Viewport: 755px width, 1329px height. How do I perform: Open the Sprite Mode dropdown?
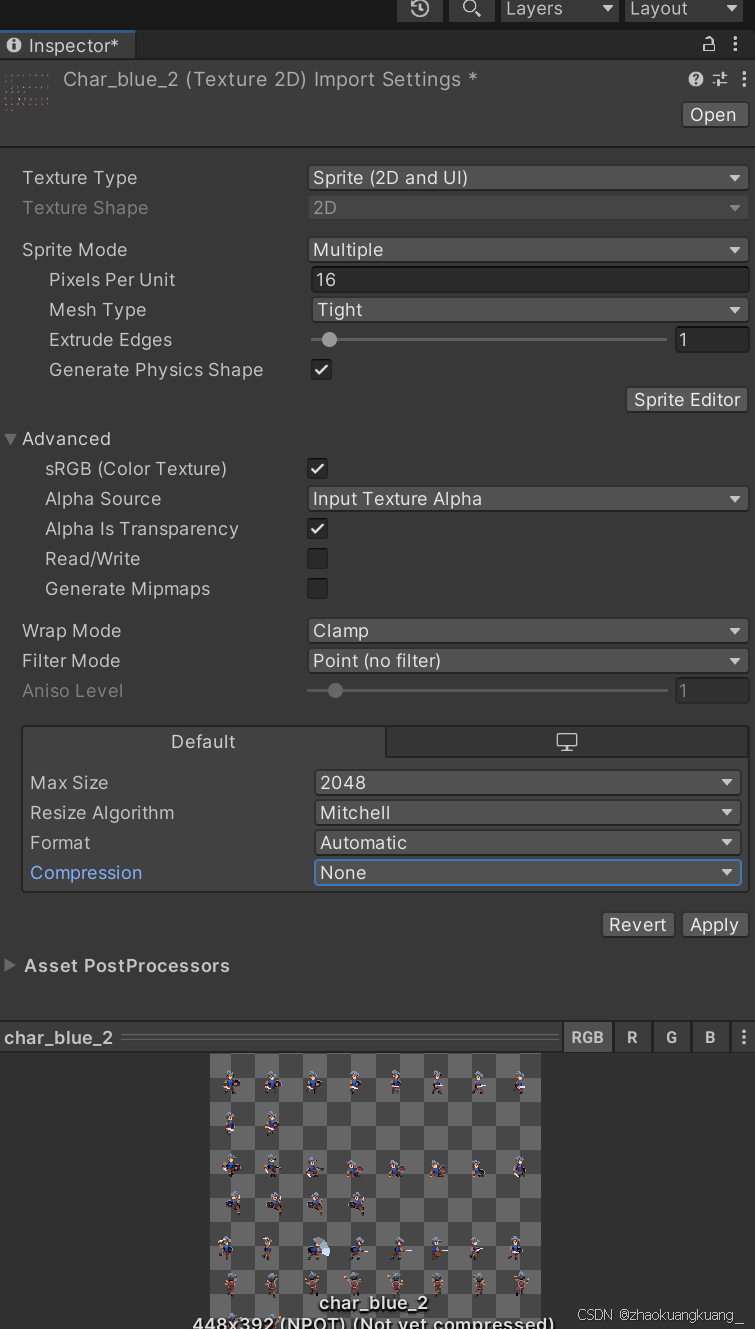[x=528, y=250]
